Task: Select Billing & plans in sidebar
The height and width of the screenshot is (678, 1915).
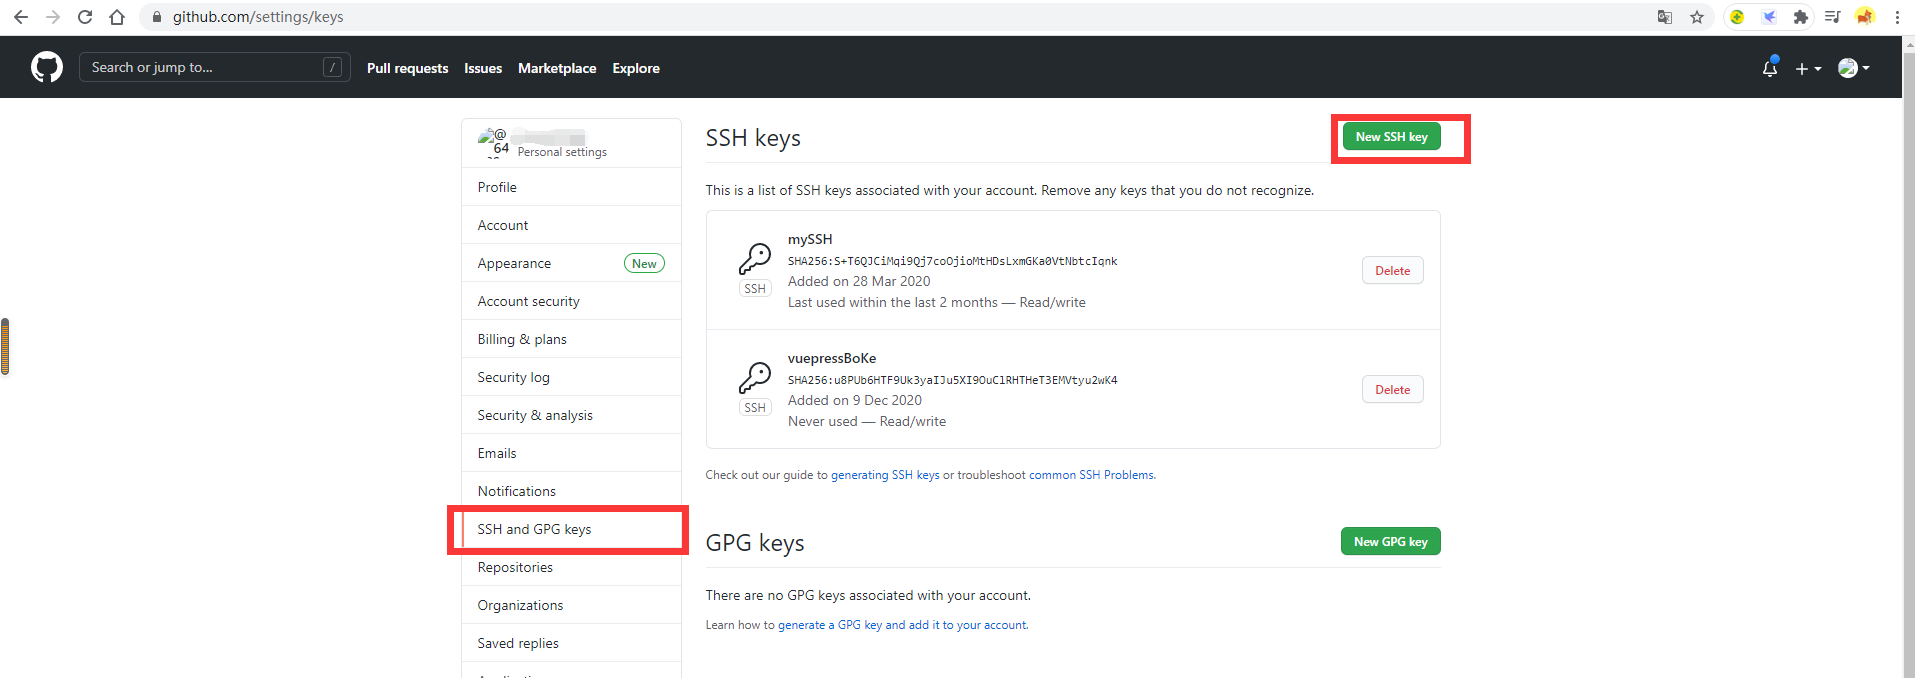Action: click(x=571, y=339)
